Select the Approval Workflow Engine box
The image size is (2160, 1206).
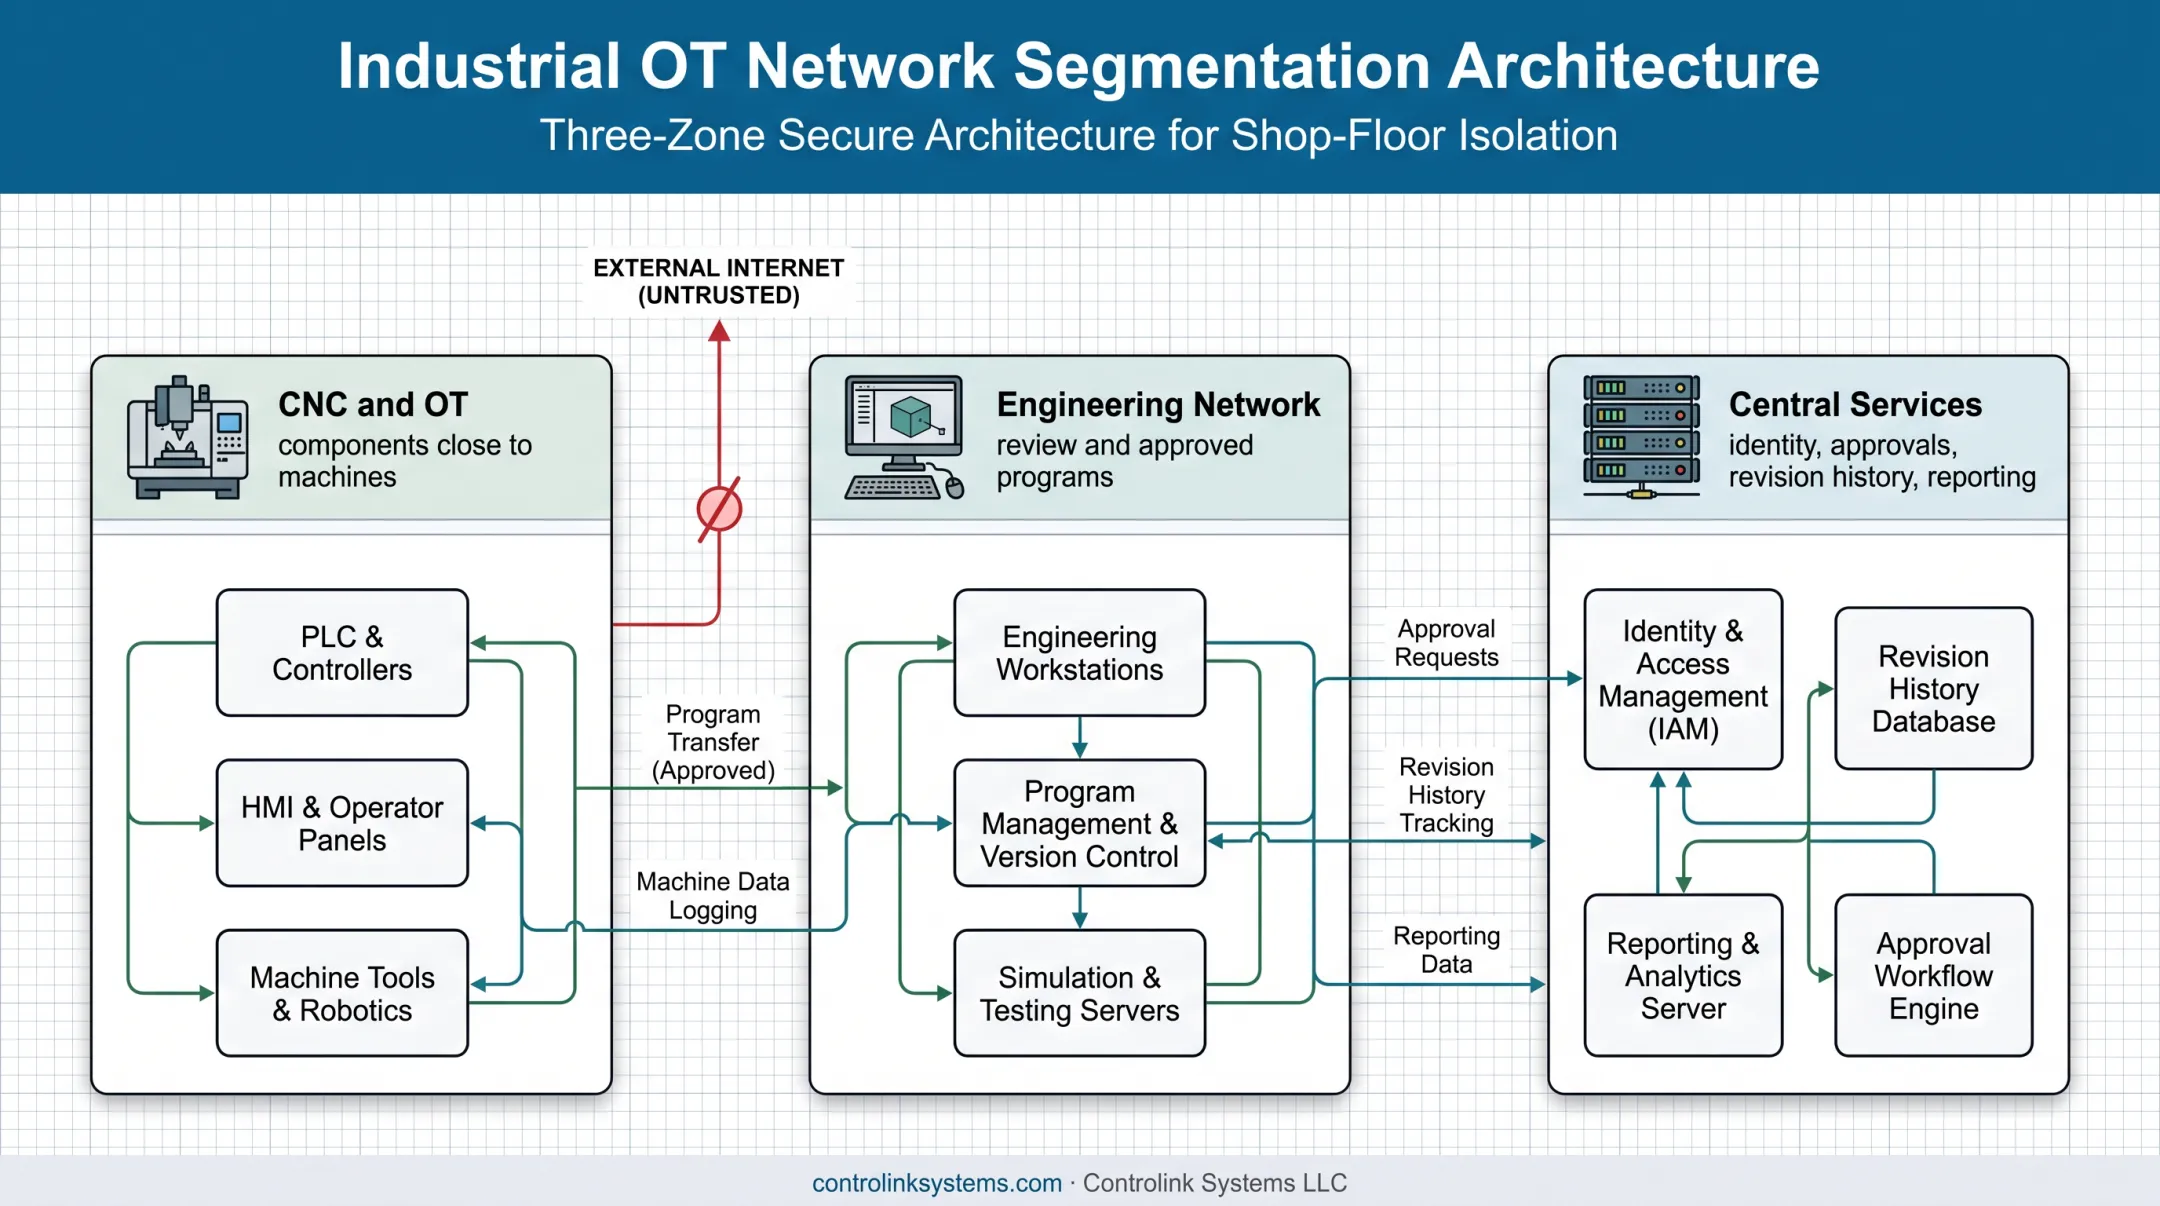point(1934,975)
